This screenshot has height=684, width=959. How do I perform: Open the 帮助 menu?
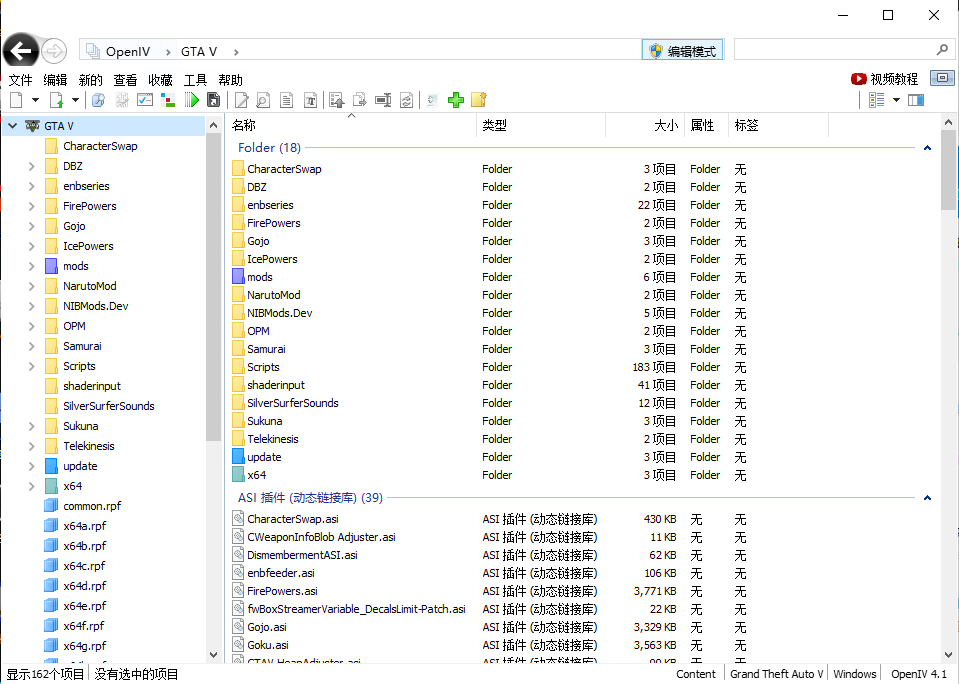(231, 80)
